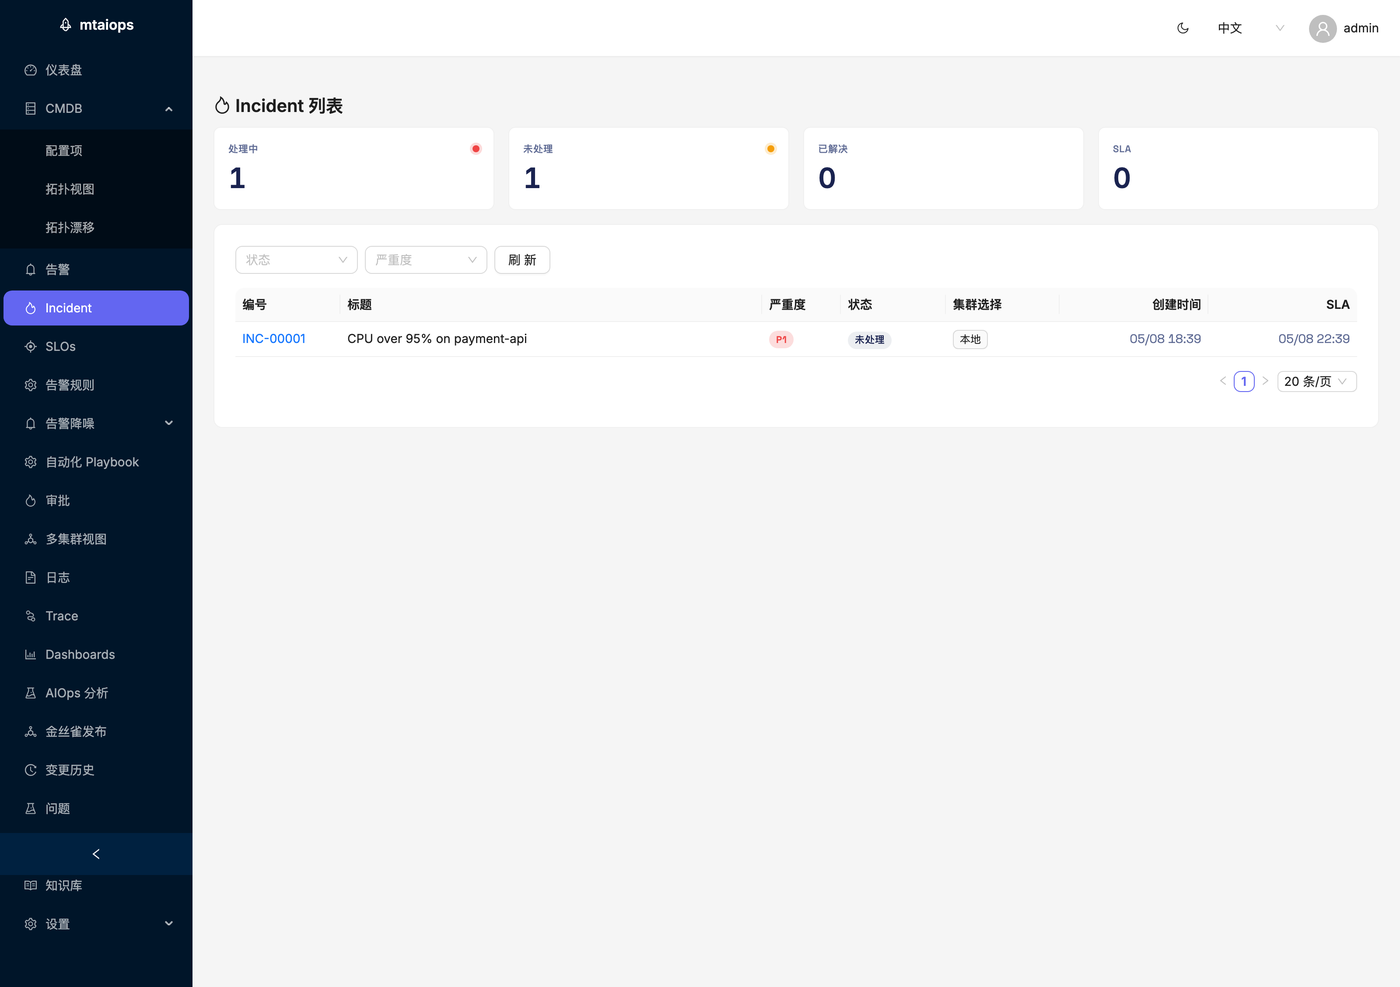Click the P1 severity tag
Viewport: 1400px width, 987px height.
pyautogui.click(x=781, y=340)
